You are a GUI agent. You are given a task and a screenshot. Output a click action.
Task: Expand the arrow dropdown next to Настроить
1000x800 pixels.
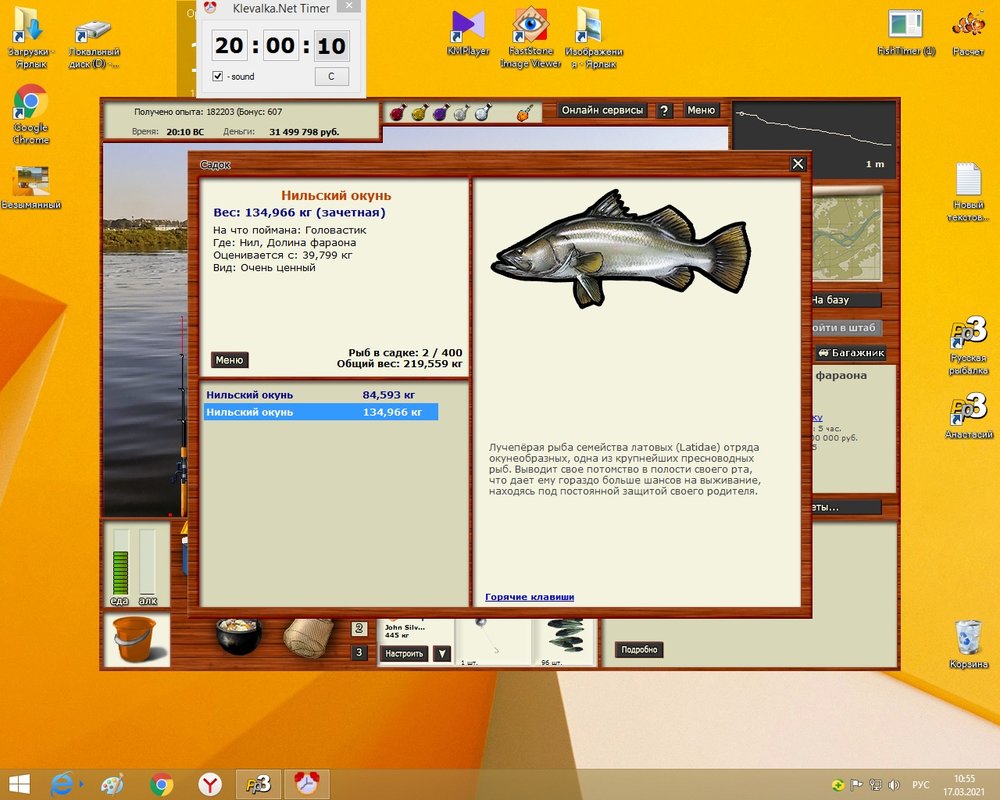442,654
